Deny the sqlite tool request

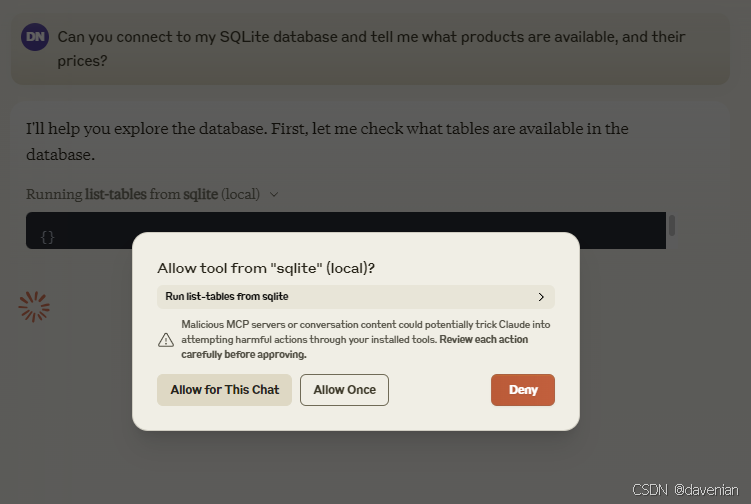coord(522,390)
